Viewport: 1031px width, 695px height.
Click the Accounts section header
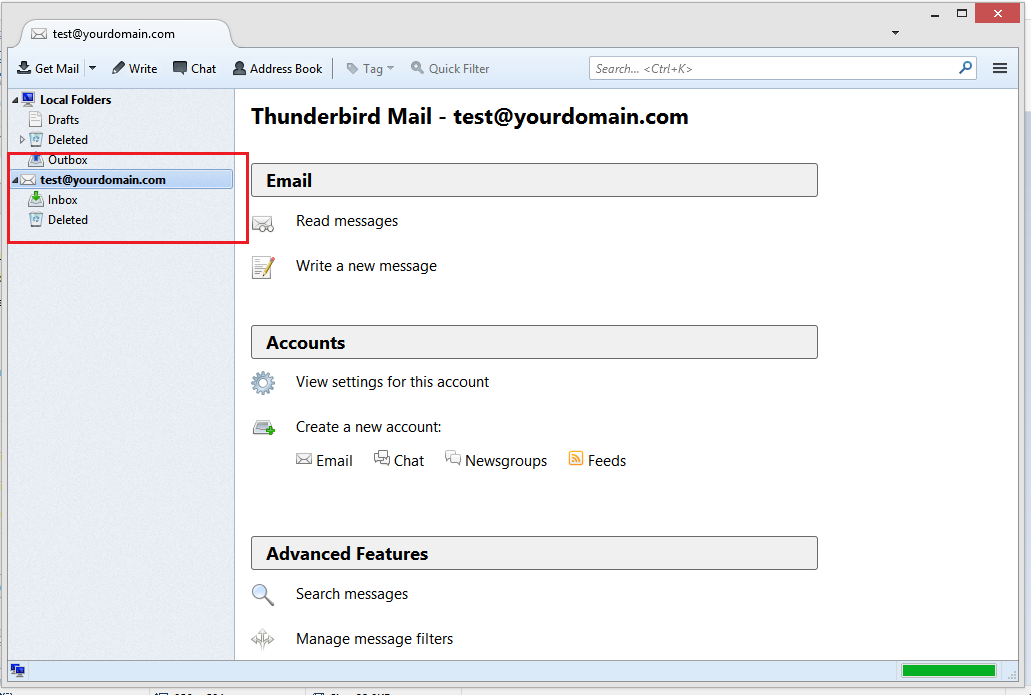pos(534,342)
